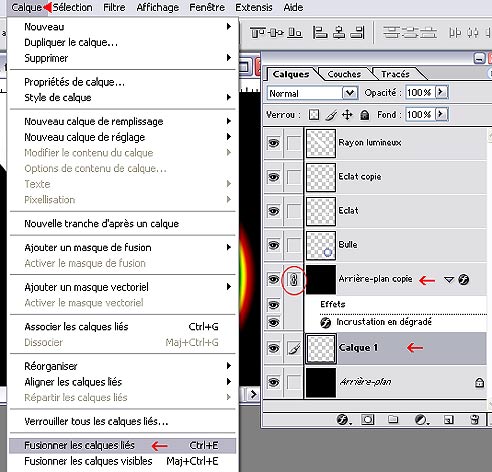Open the new adjustment layer icon
The height and width of the screenshot is (472, 492).
pos(421,419)
